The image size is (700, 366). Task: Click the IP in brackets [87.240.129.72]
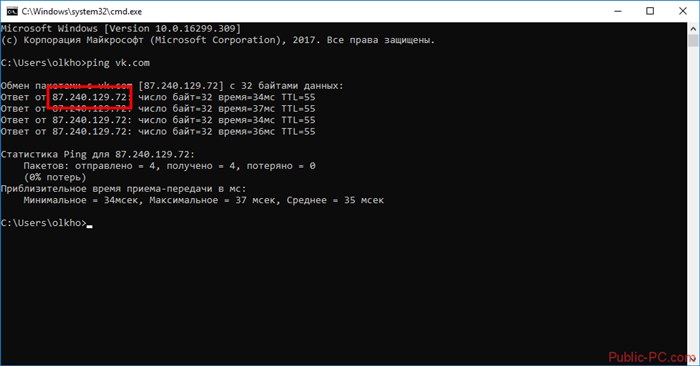tap(181, 86)
